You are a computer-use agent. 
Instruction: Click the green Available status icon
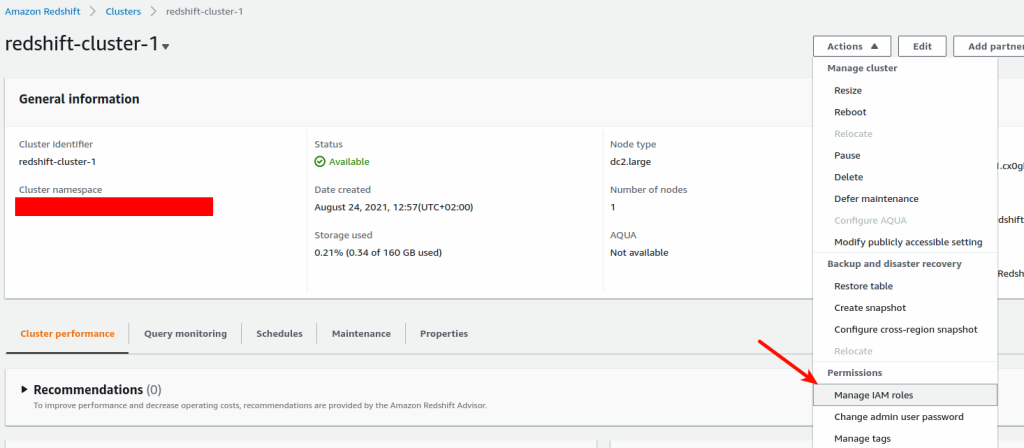[319, 162]
